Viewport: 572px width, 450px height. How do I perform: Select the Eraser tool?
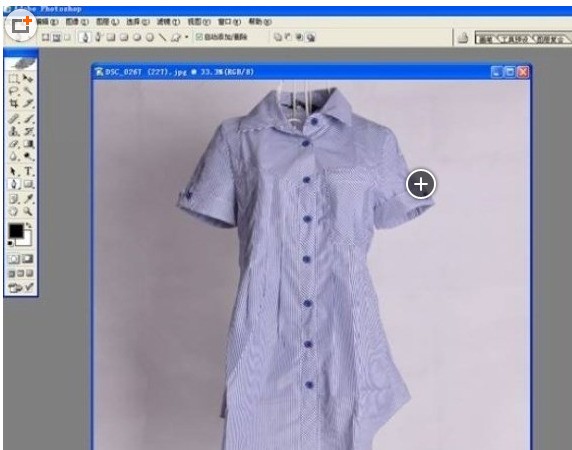[x=14, y=144]
